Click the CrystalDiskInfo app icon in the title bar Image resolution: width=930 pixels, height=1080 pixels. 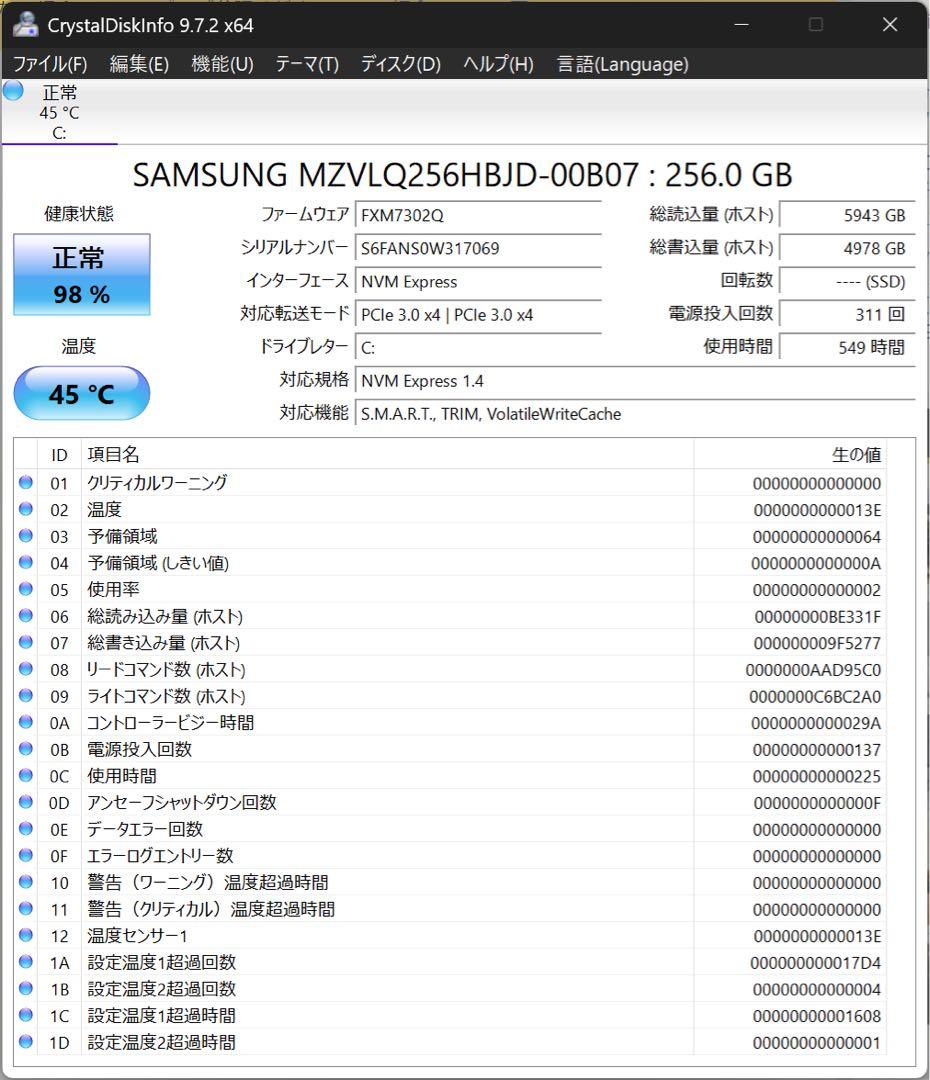(x=24, y=24)
